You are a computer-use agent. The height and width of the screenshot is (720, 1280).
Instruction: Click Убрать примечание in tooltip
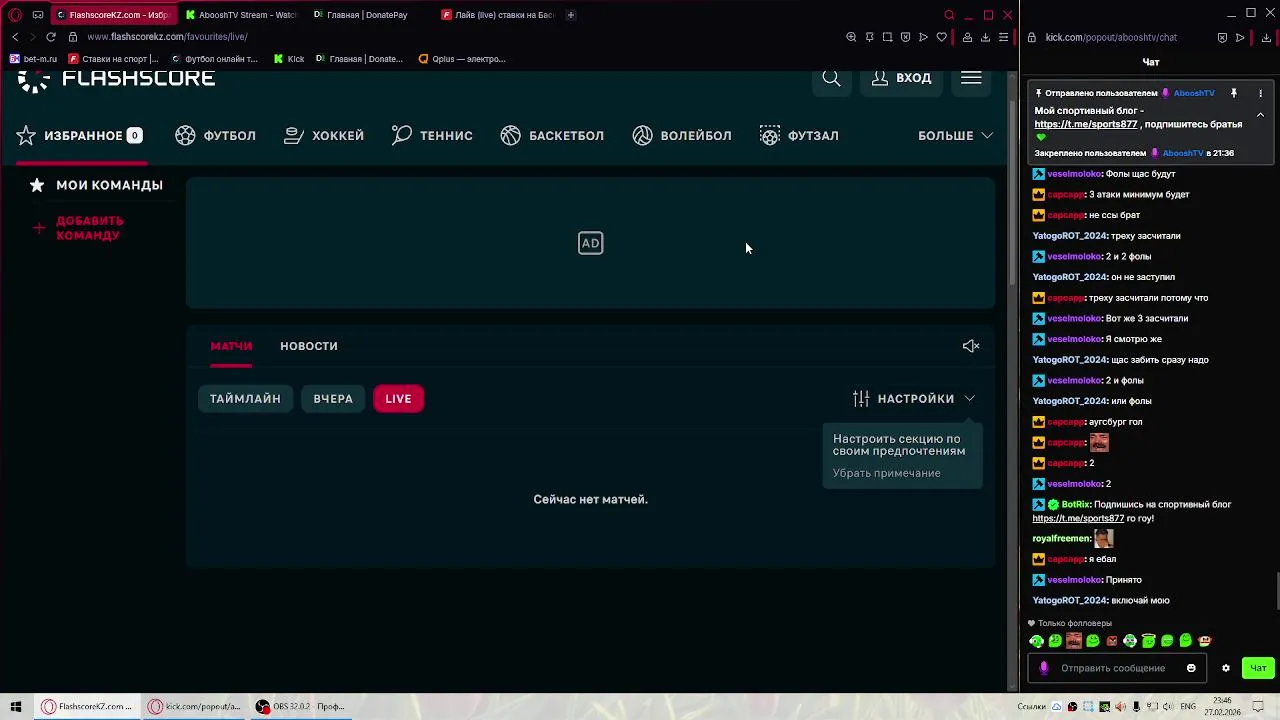[x=887, y=473]
